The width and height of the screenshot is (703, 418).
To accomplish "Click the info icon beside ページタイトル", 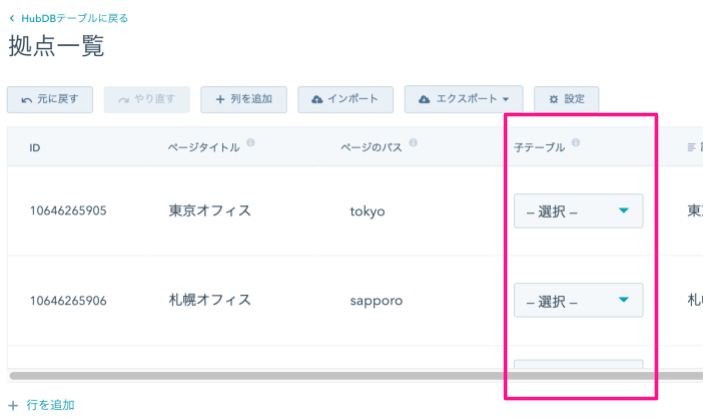I will (x=250, y=144).
